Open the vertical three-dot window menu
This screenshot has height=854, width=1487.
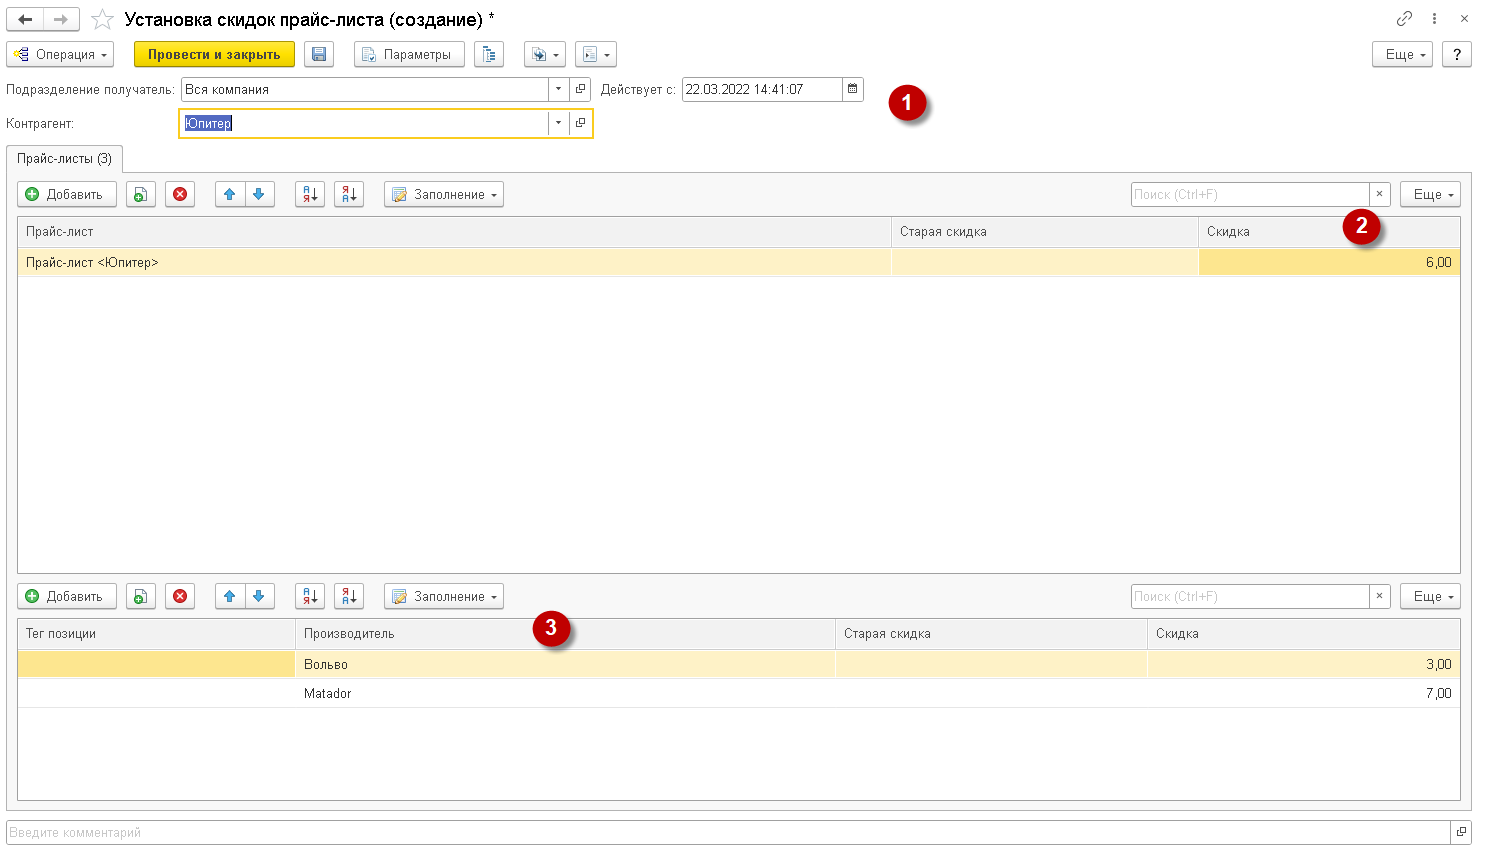click(x=1434, y=19)
